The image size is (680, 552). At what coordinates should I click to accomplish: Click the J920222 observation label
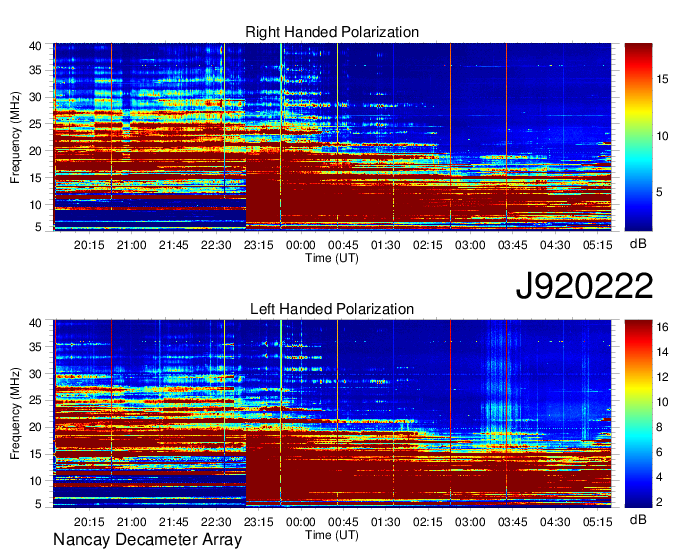point(585,286)
